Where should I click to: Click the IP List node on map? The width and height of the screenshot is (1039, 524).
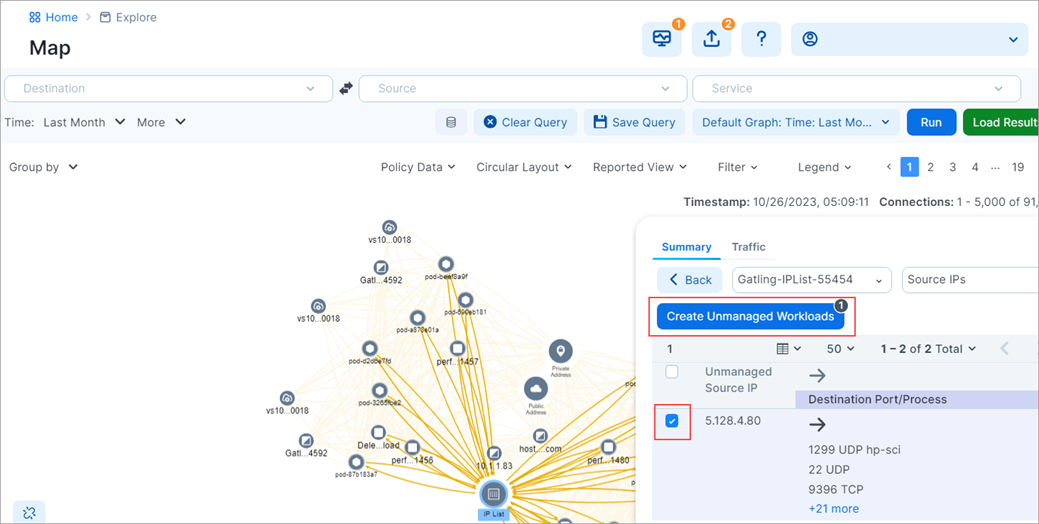point(493,493)
